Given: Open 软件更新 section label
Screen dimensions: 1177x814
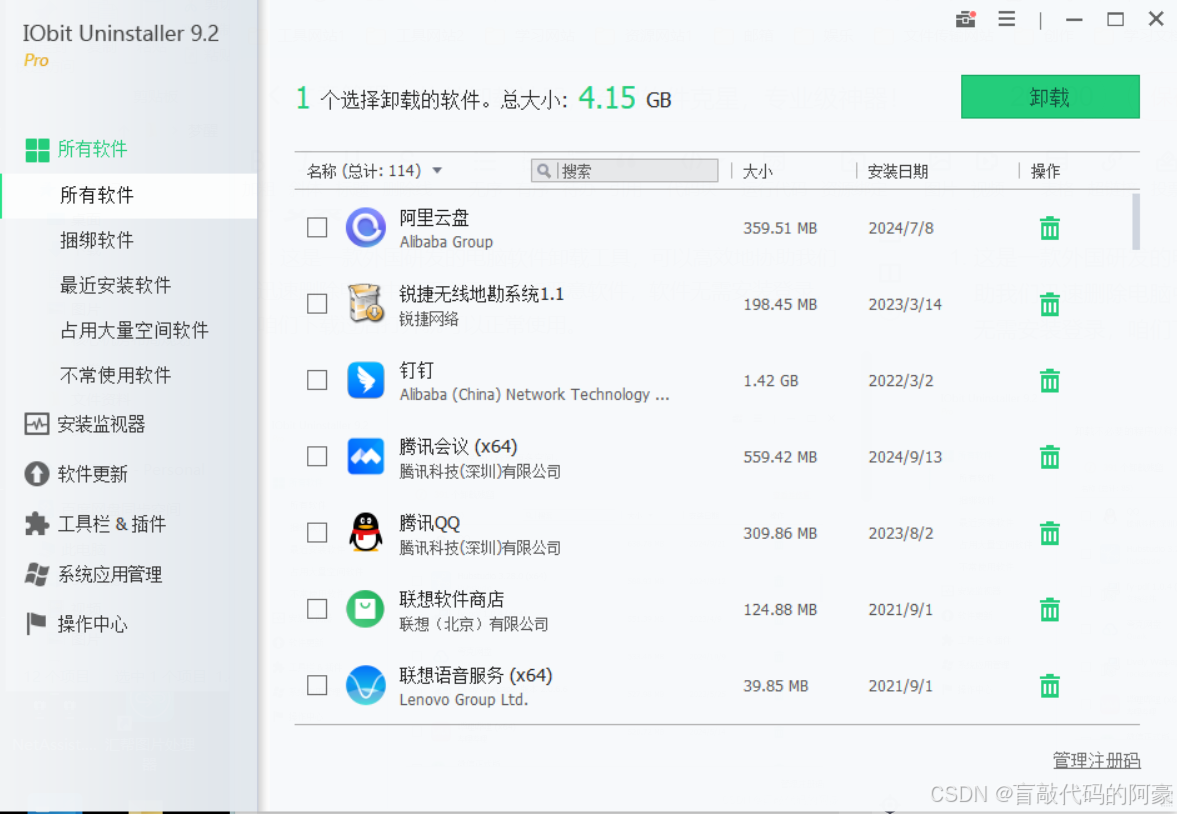Looking at the screenshot, I should [93, 474].
